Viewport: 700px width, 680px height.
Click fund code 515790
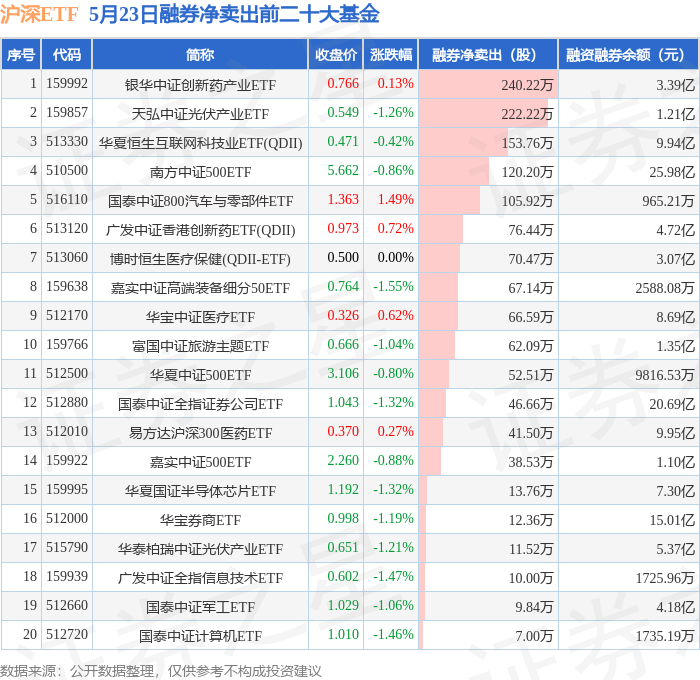click(x=67, y=548)
